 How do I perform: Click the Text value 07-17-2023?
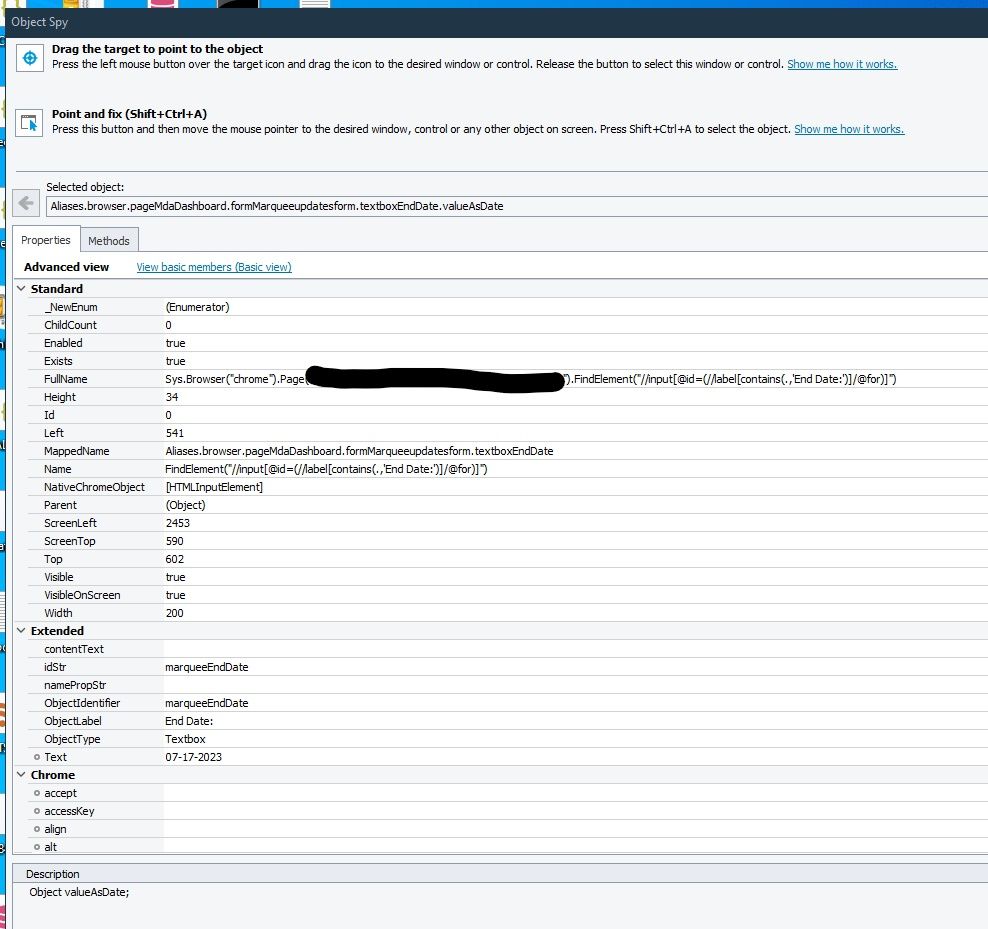[194, 757]
